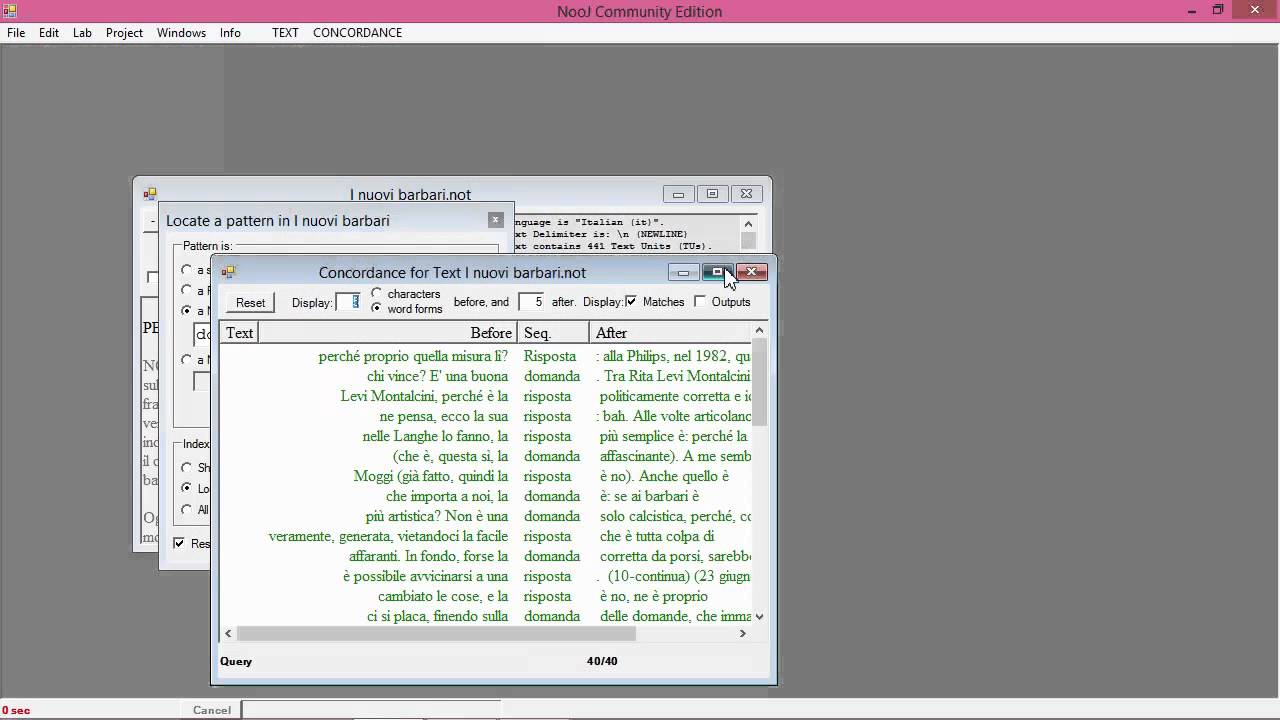Viewport: 1280px width, 720px height.
Task: Select the 'a f' pattern radio in Locate dialog
Action: pos(186,291)
